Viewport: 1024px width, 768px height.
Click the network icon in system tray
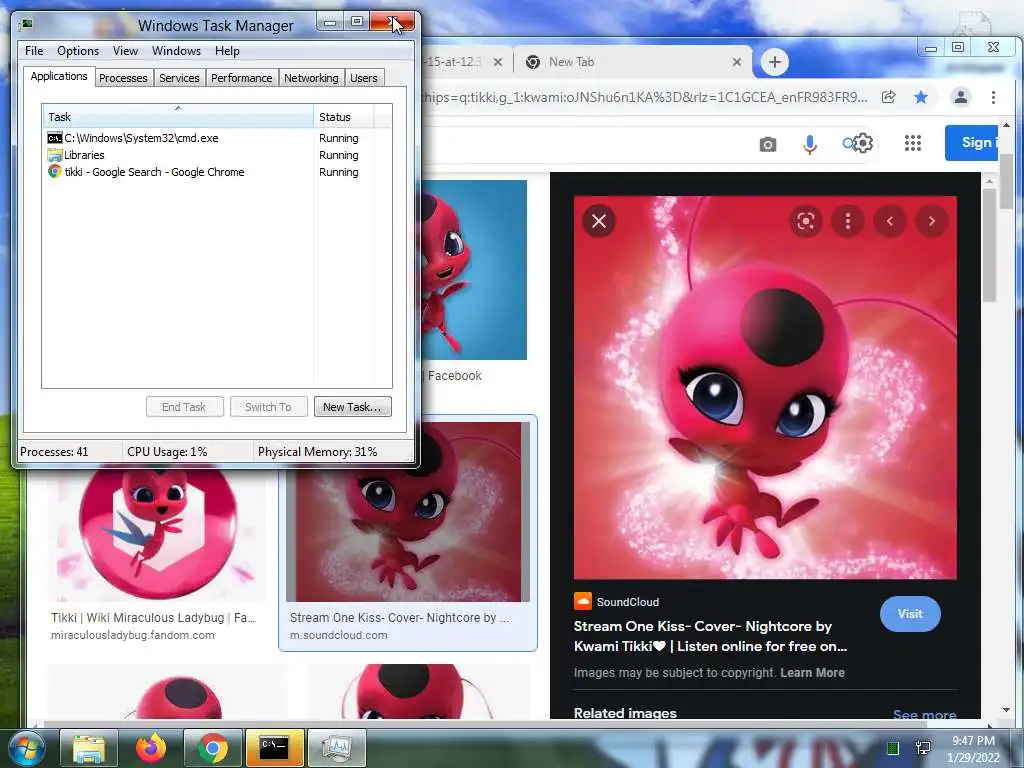click(923, 748)
